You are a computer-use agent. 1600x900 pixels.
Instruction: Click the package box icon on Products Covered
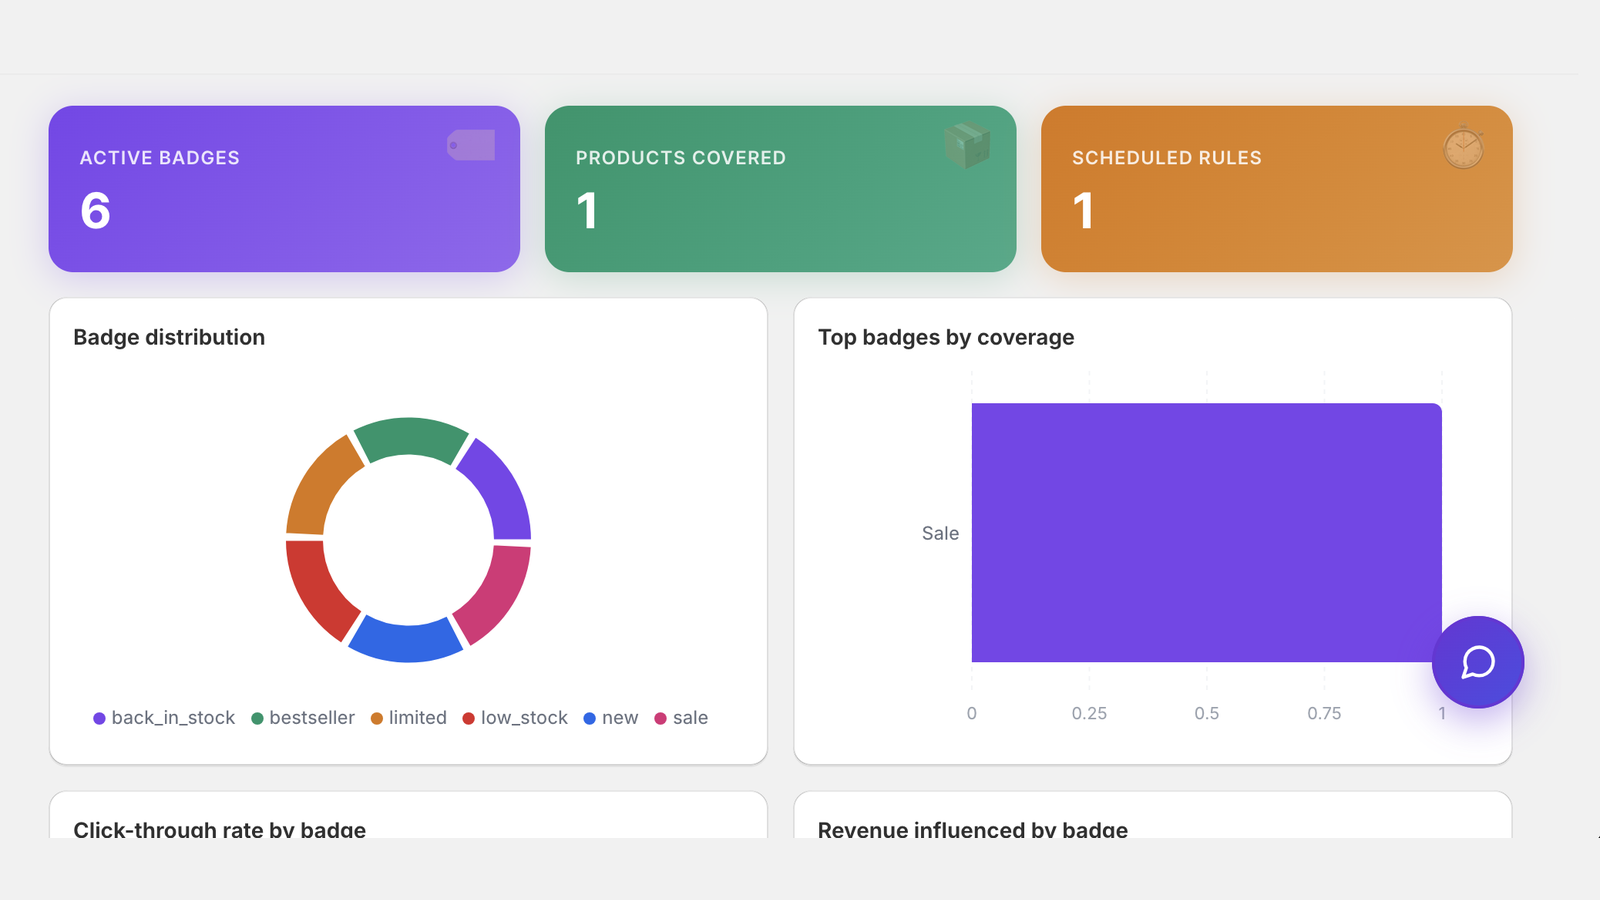[967, 146]
